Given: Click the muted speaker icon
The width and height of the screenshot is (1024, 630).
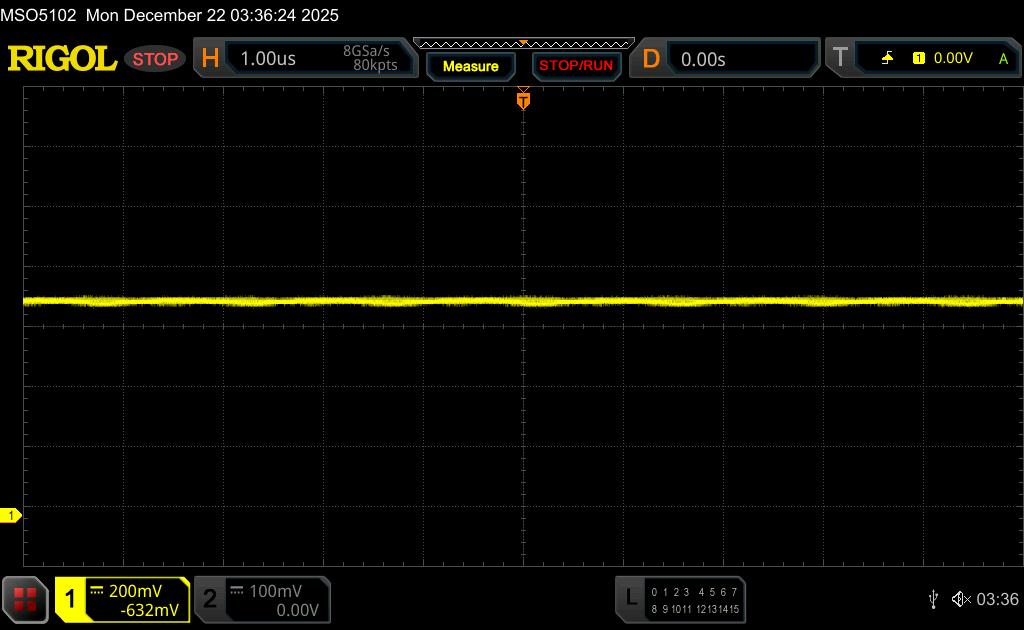Looking at the screenshot, I should (961, 599).
